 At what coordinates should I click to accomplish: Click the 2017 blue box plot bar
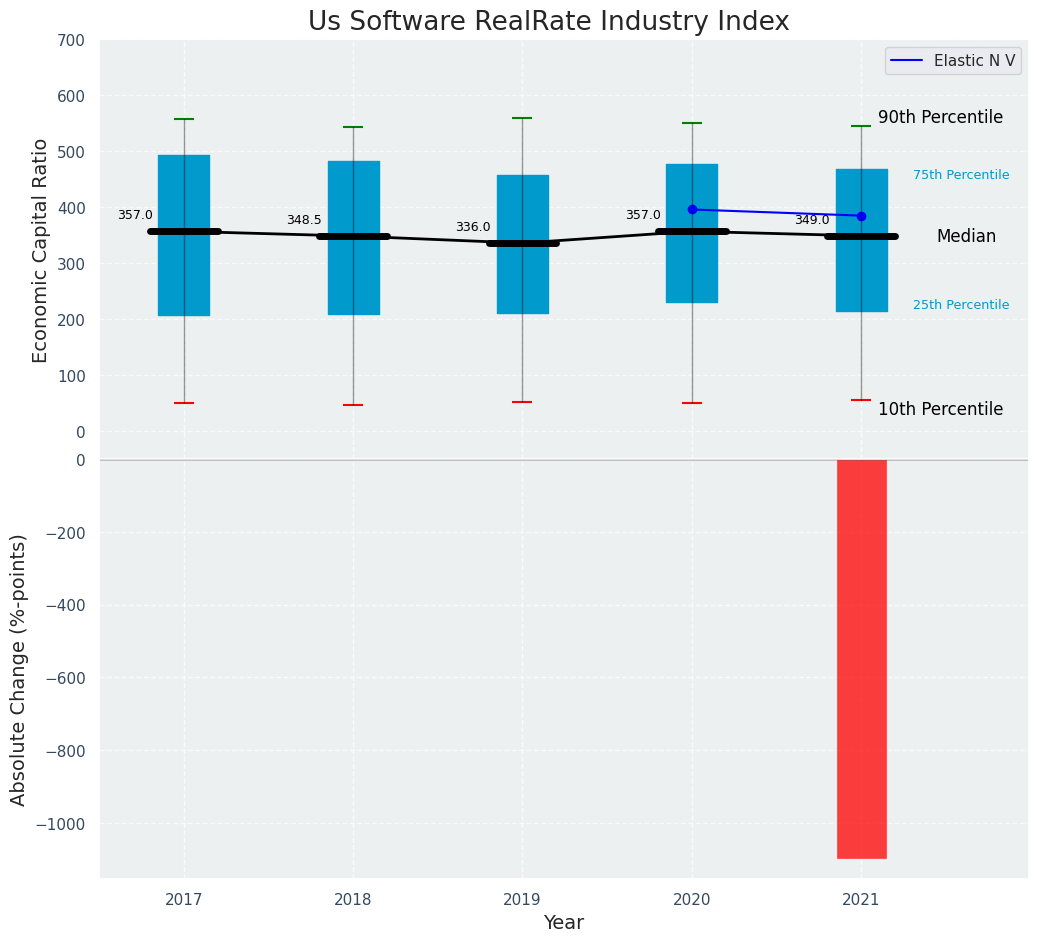pyautogui.click(x=184, y=235)
